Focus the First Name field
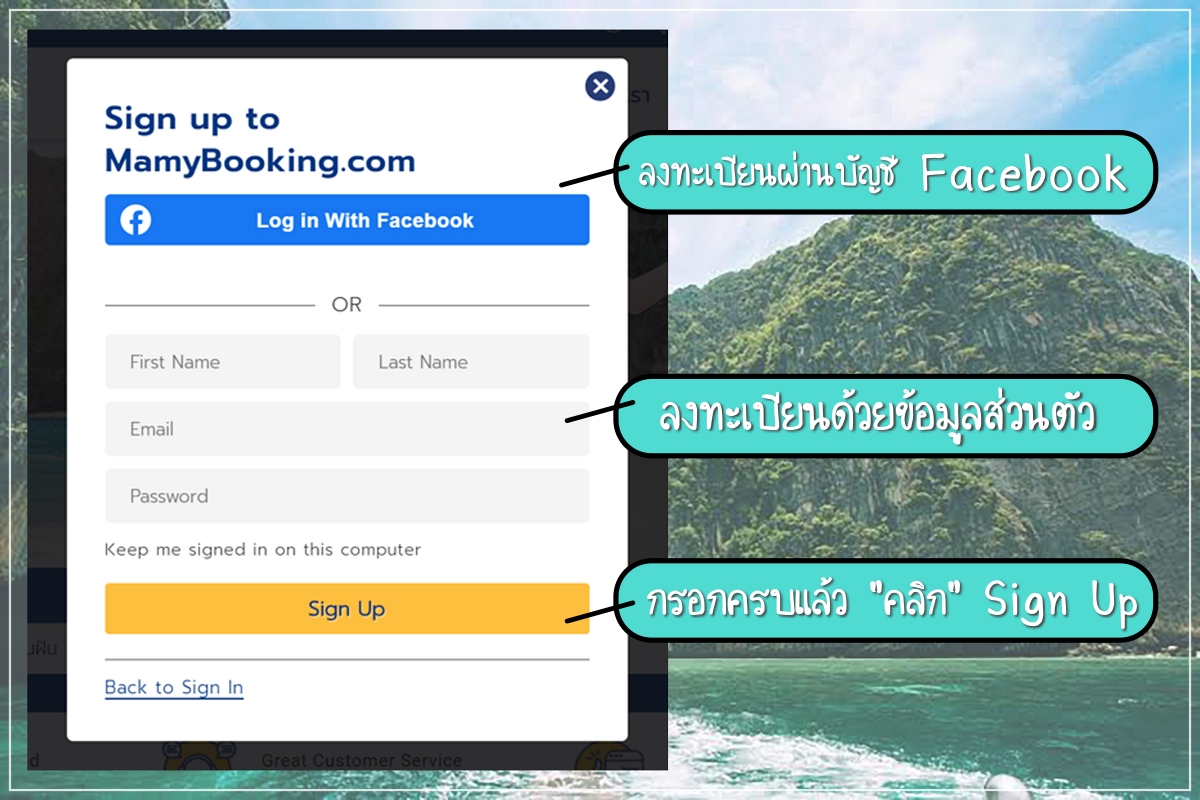The image size is (1200, 800). point(223,362)
